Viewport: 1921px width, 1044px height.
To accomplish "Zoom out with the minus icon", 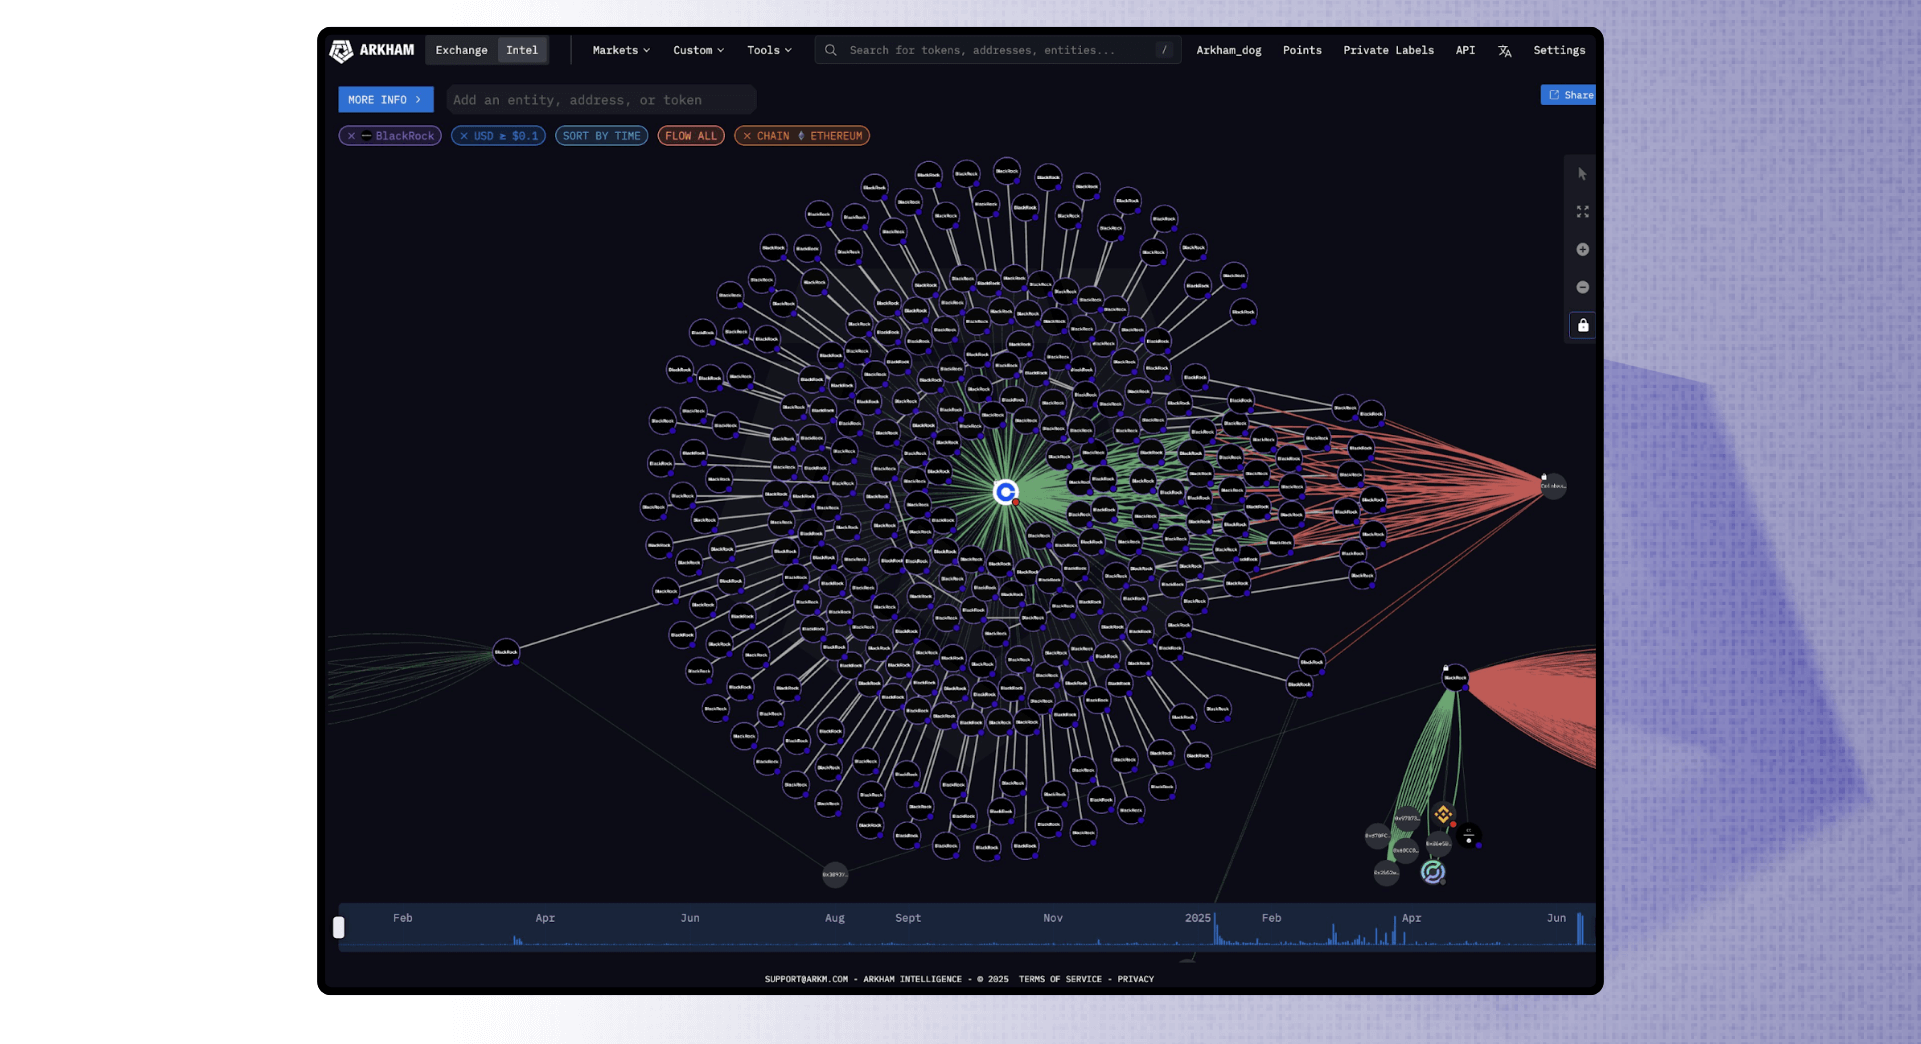I will pyautogui.click(x=1582, y=287).
